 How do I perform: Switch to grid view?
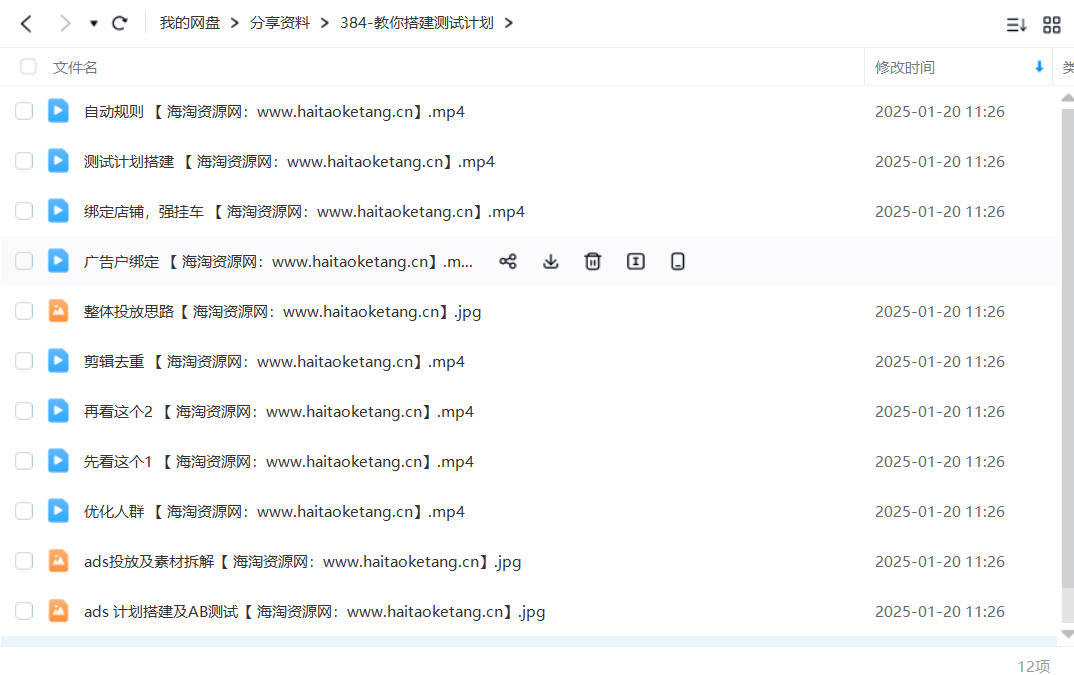point(1051,25)
